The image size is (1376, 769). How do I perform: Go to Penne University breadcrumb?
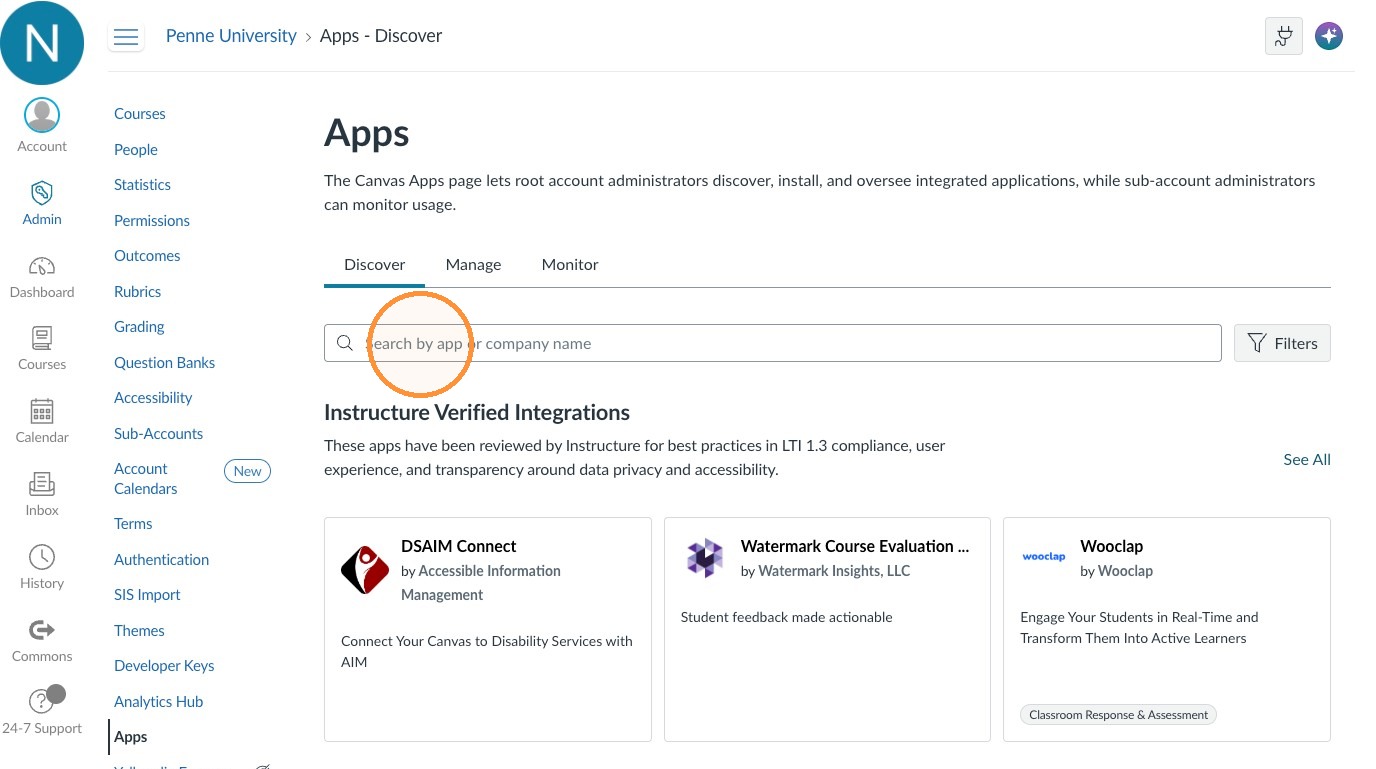(x=231, y=36)
